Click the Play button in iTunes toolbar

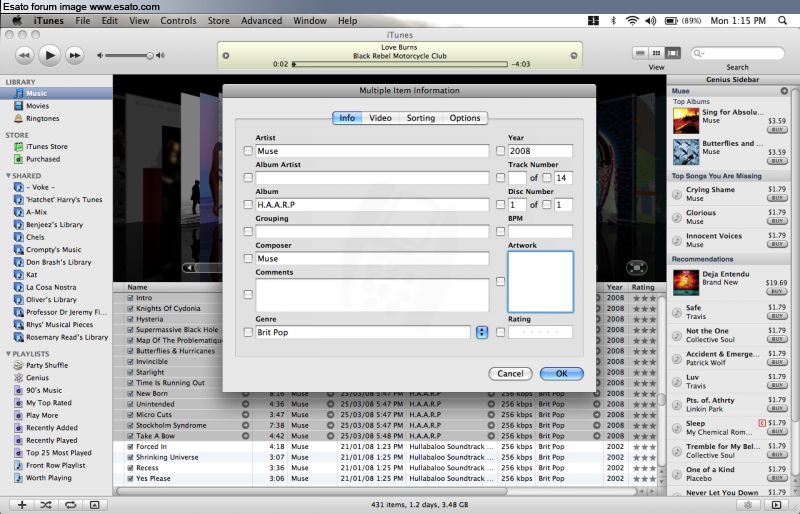click(49, 55)
